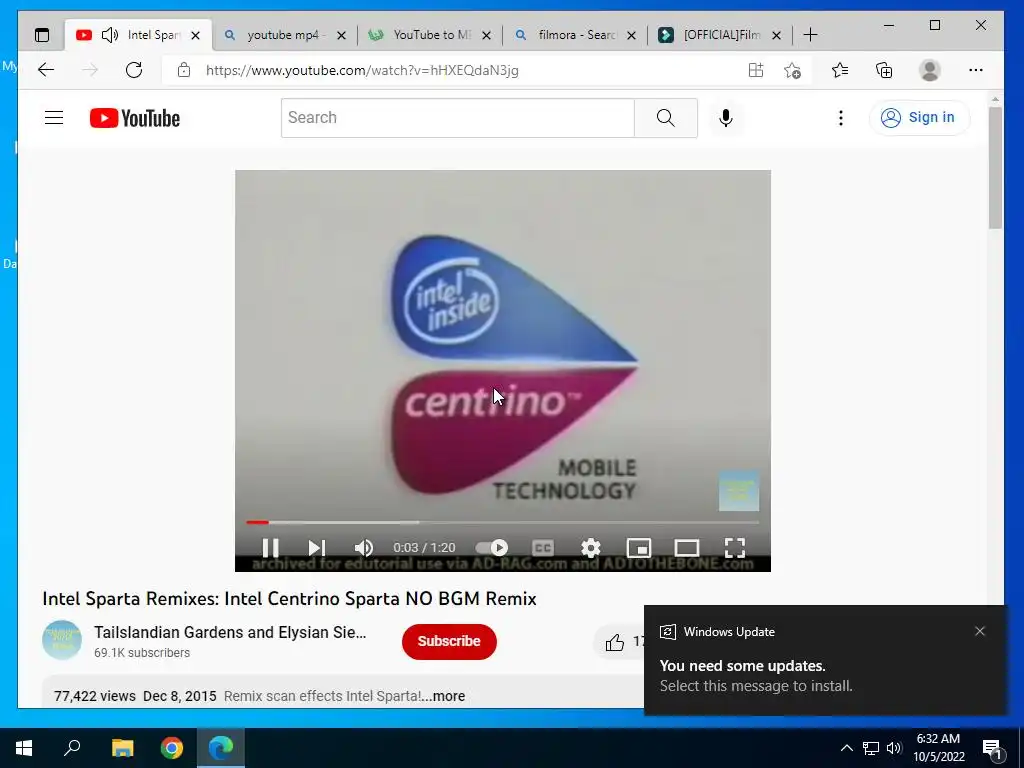Click Microsoft Edge taskbar icon

pyautogui.click(x=221, y=748)
